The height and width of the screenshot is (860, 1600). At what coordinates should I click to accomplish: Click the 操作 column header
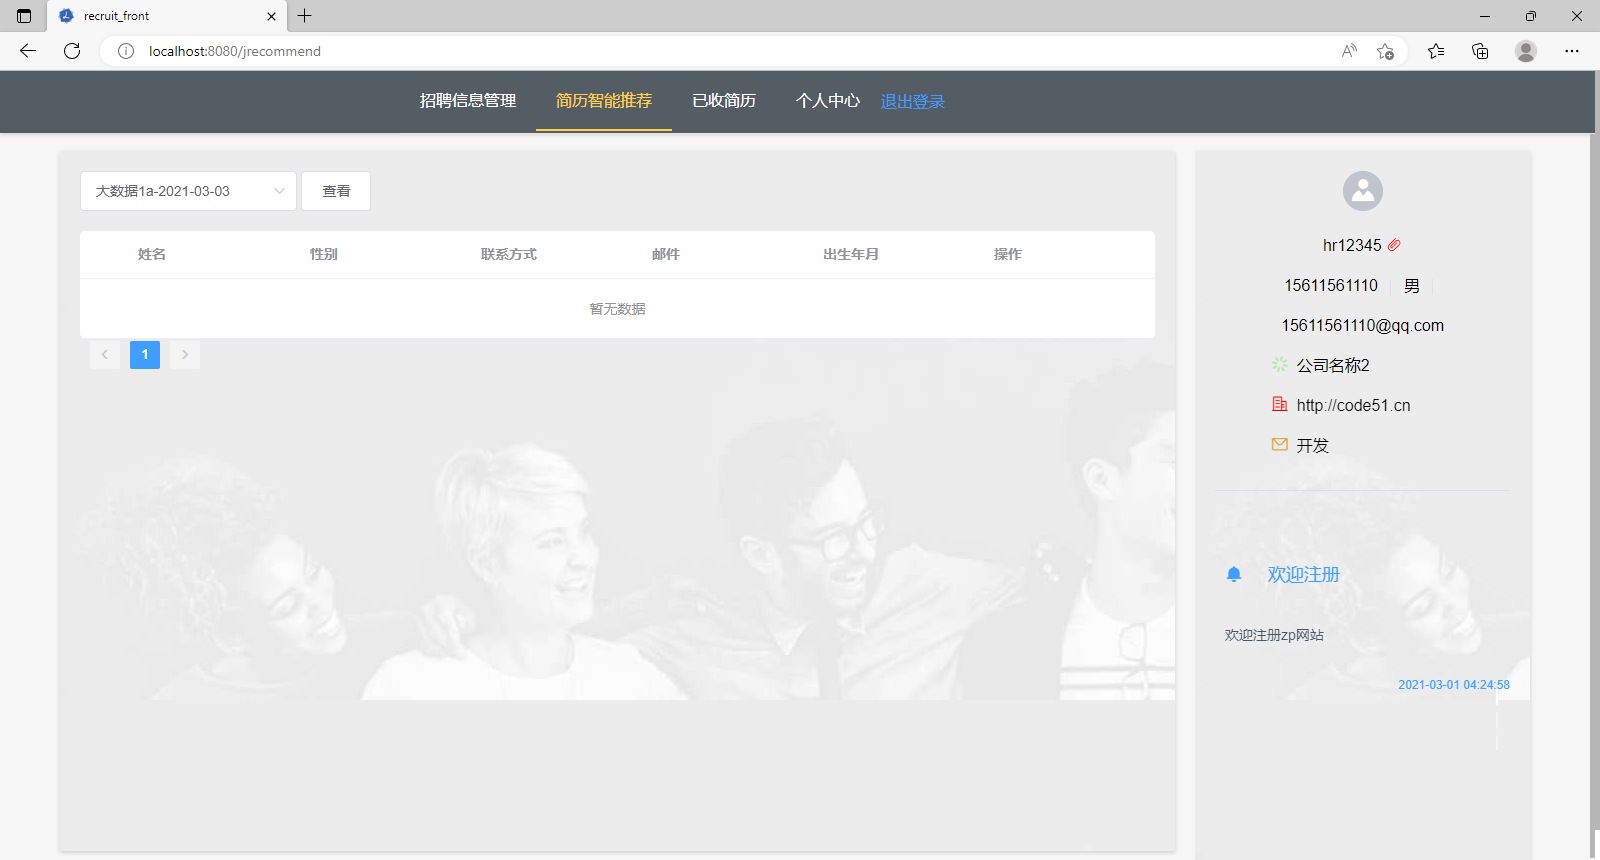click(x=1008, y=254)
